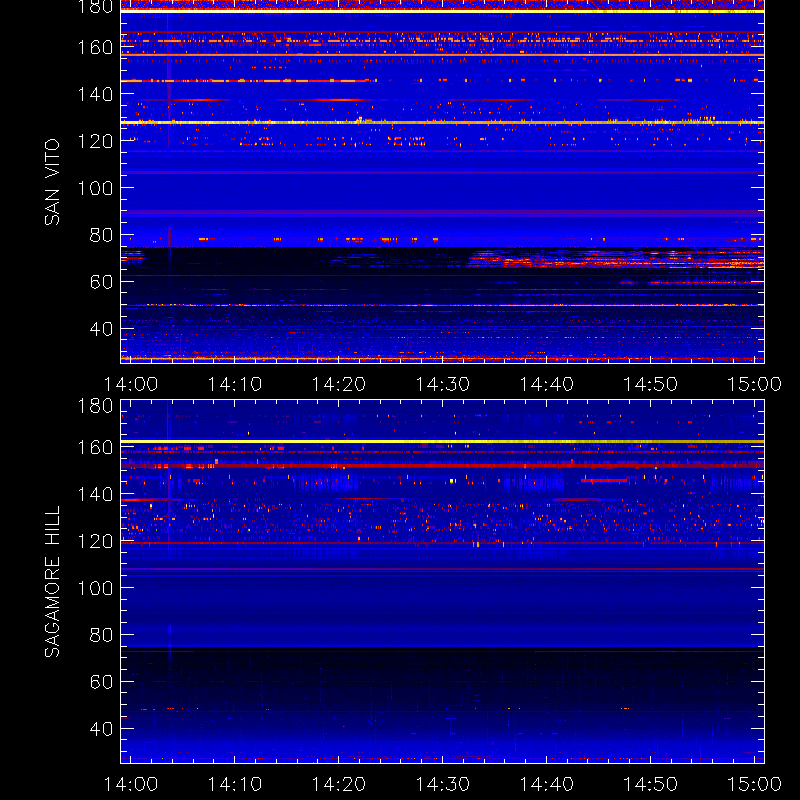Choose 15:00 time label under Sagamore Hill plot
The image size is (800, 800).
tap(754, 784)
